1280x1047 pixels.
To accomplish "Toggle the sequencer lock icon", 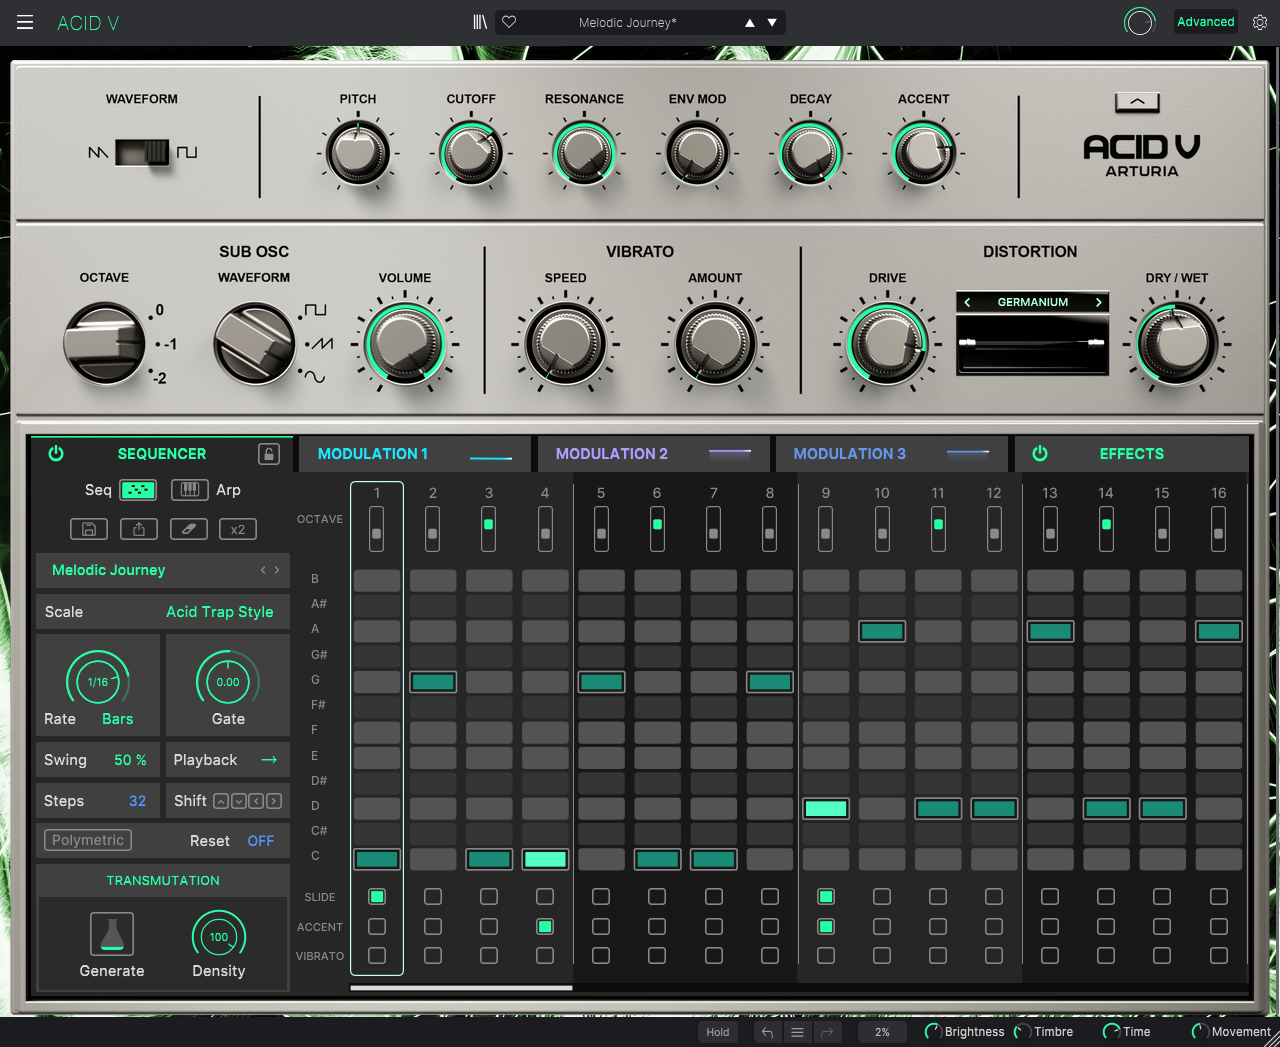I will (269, 454).
